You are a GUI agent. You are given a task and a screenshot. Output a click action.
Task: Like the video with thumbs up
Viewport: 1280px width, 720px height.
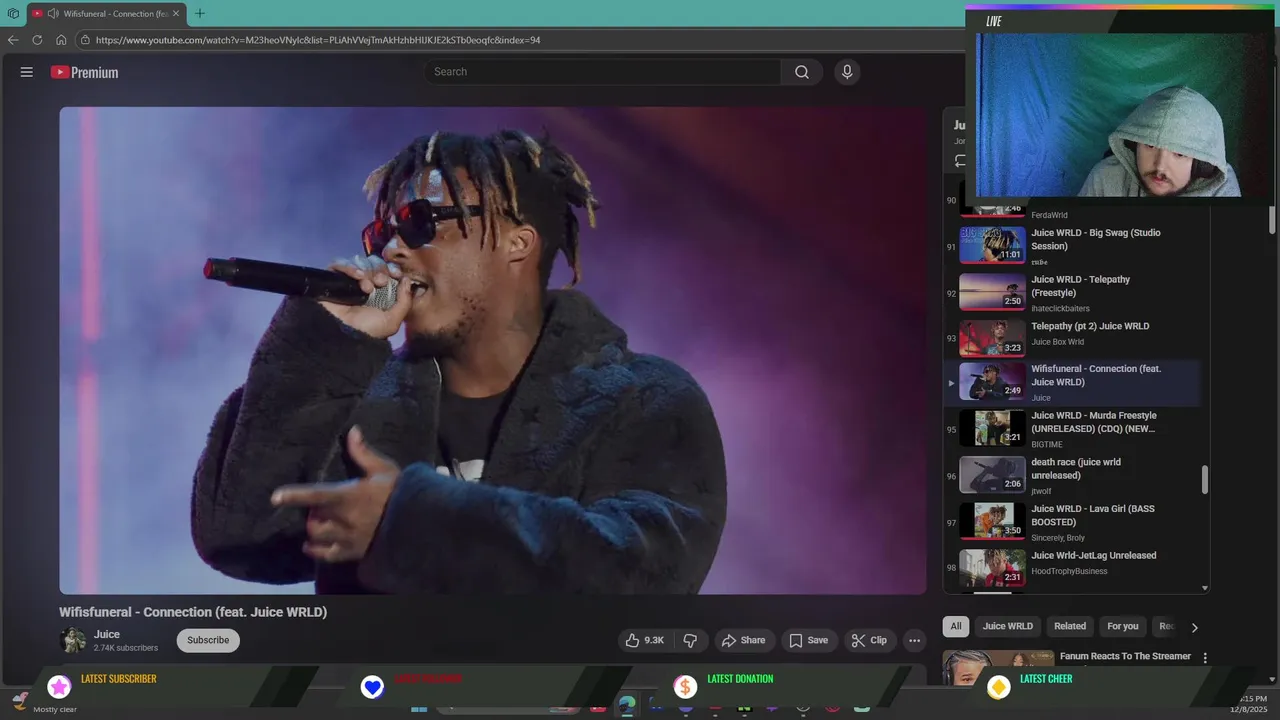click(x=645, y=640)
